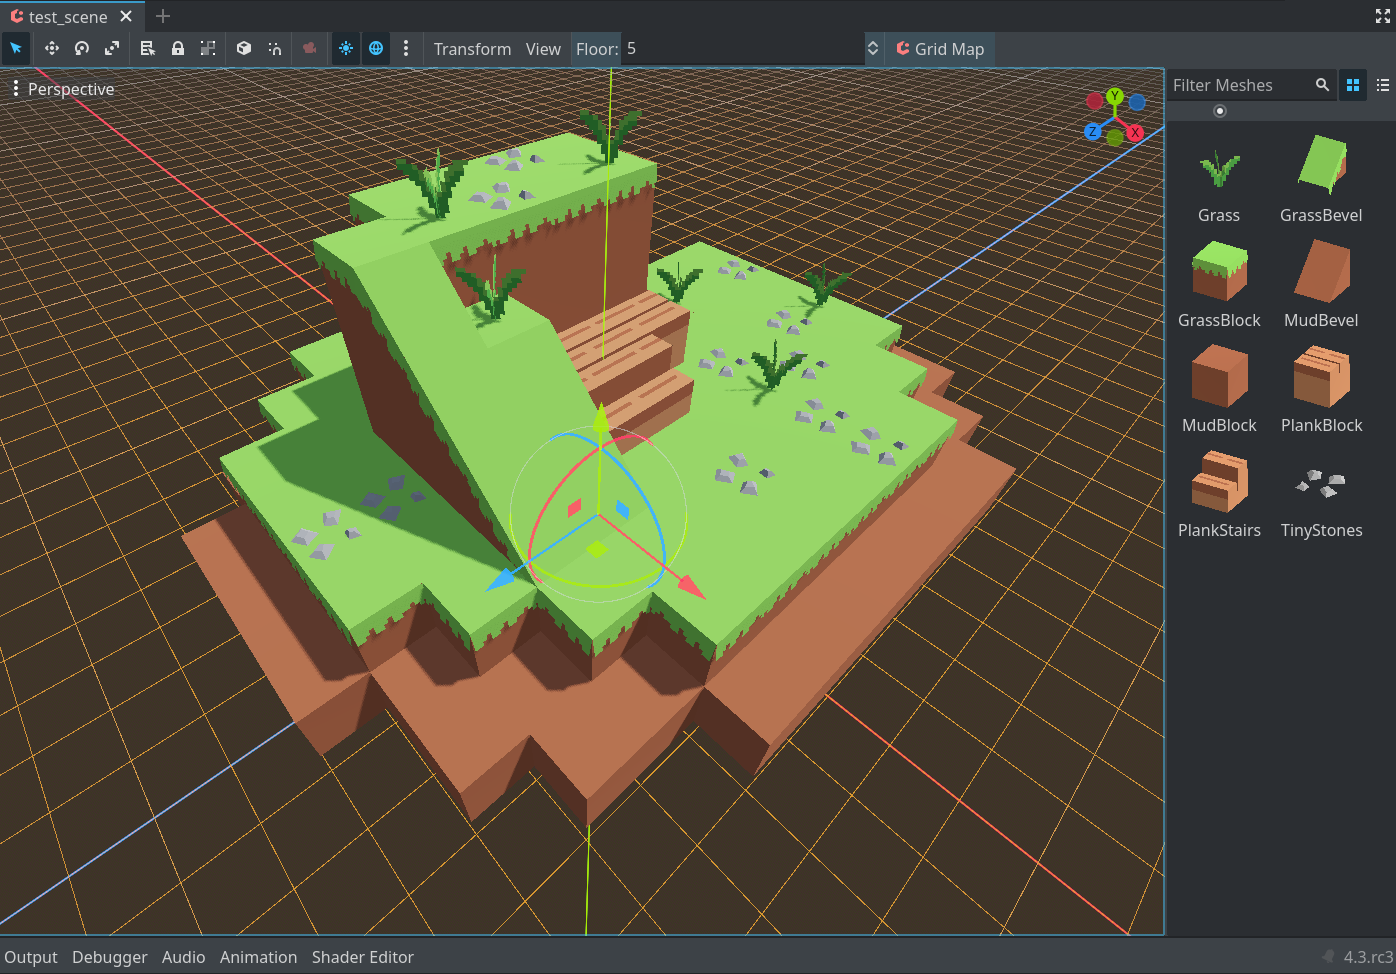Image resolution: width=1396 pixels, height=974 pixels.
Task: Select the MudBevel mesh item
Action: pos(1321,285)
